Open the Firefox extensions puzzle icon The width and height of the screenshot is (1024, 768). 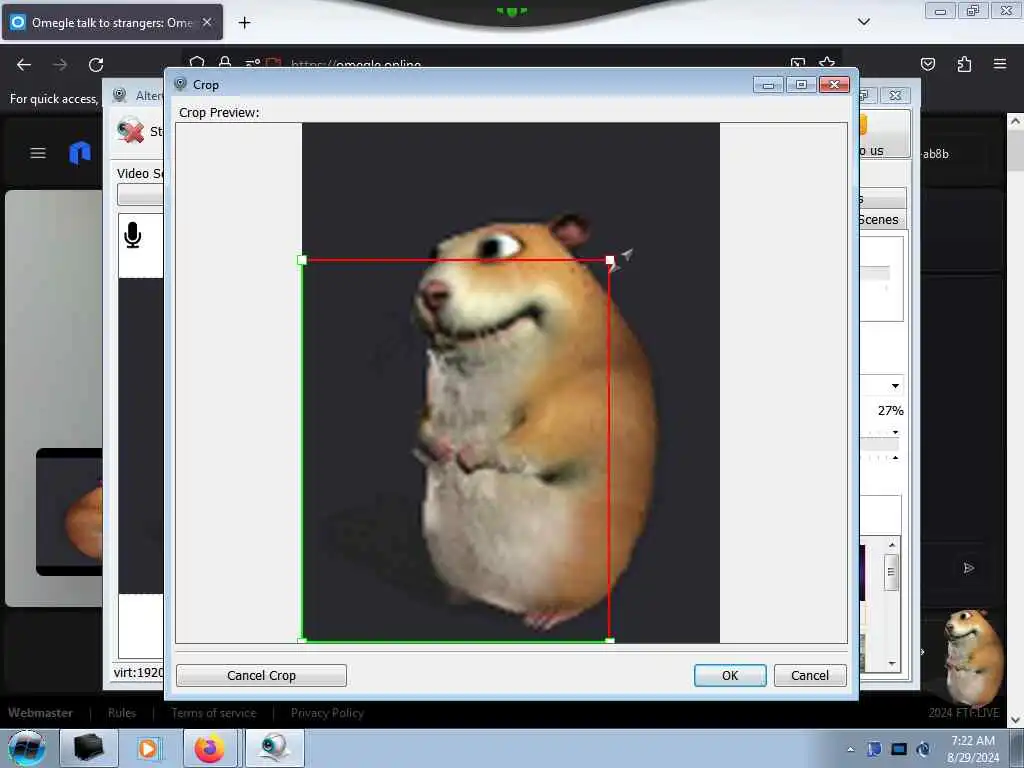(x=964, y=64)
